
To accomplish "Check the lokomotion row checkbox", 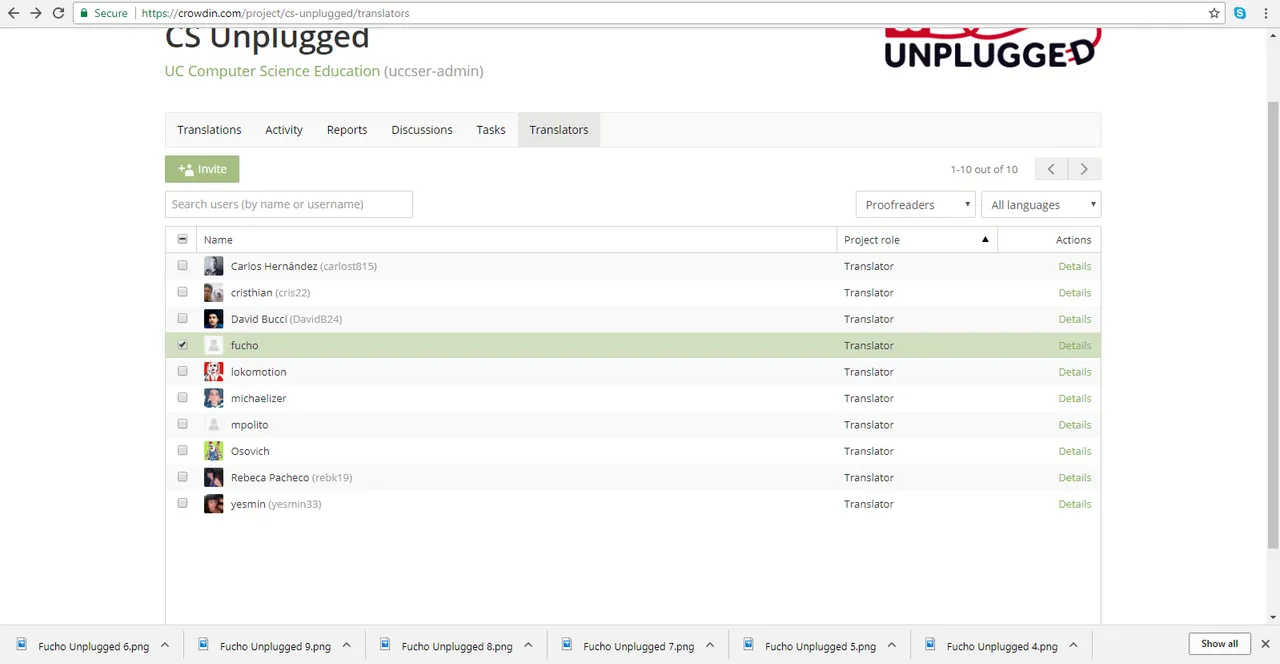I will 182,371.
